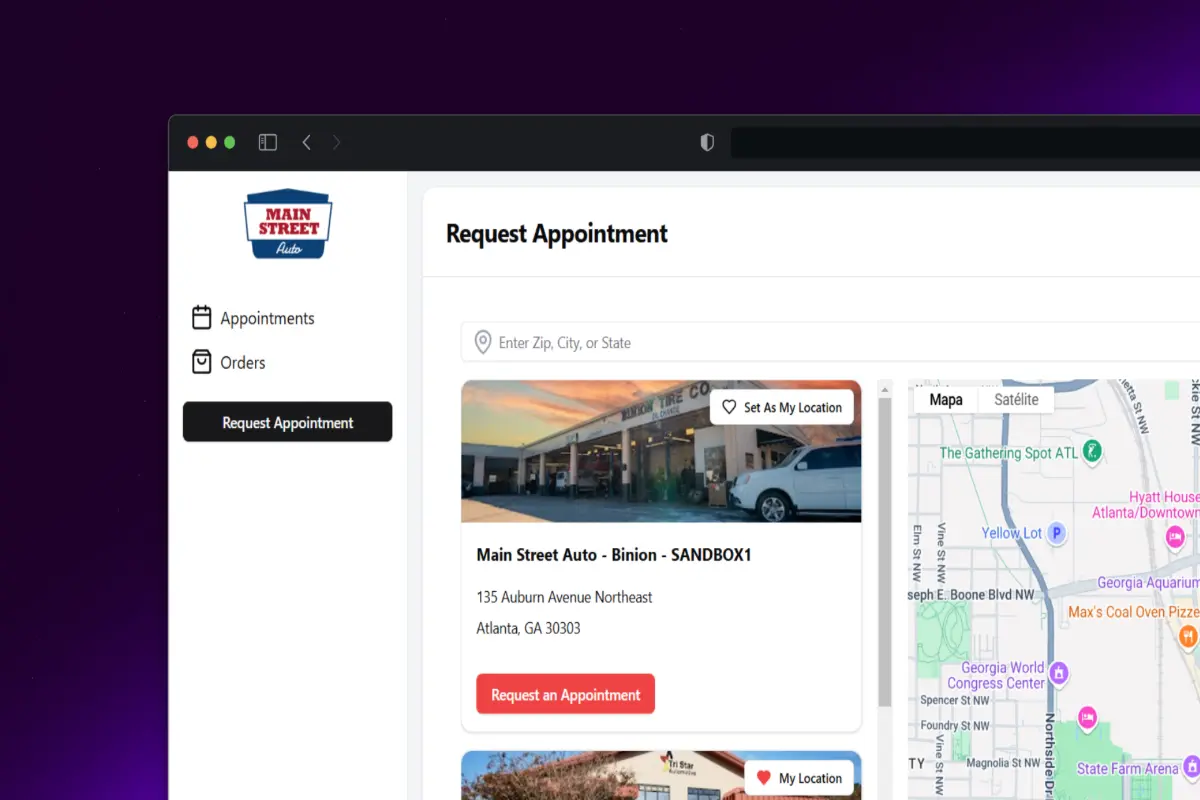
Task: Toggle the red heart My Location button
Action: [799, 778]
